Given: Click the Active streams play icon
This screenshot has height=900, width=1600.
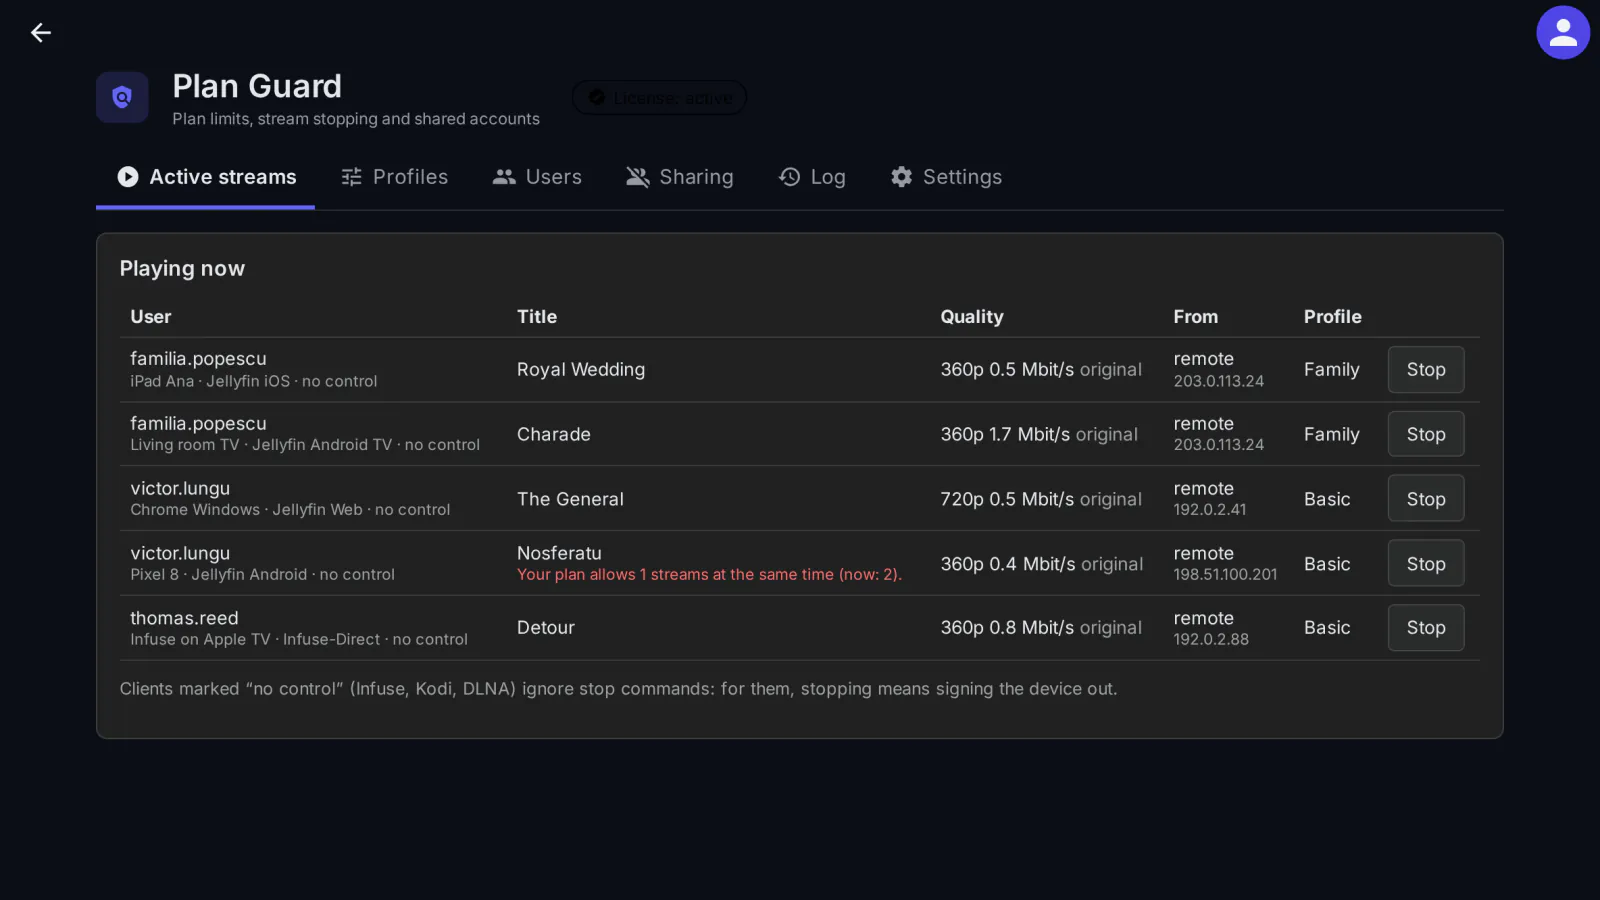Looking at the screenshot, I should click(x=128, y=177).
